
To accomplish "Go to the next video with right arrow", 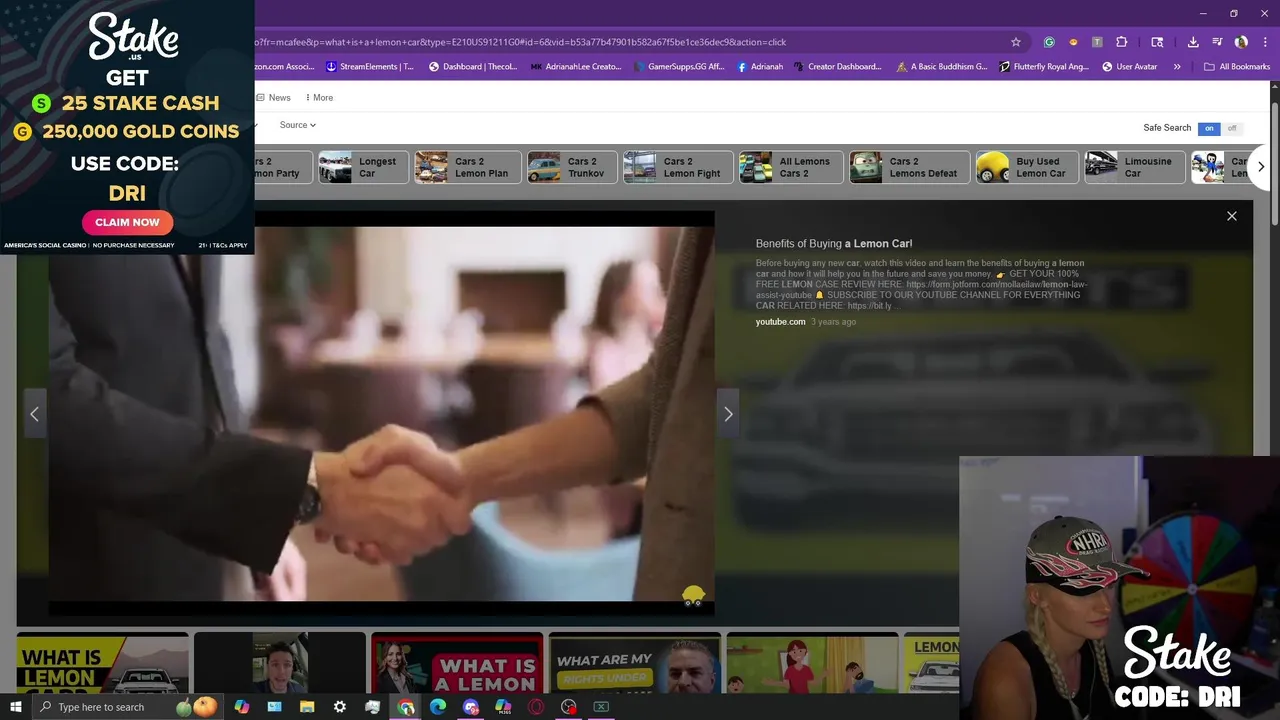I will click(x=728, y=414).
